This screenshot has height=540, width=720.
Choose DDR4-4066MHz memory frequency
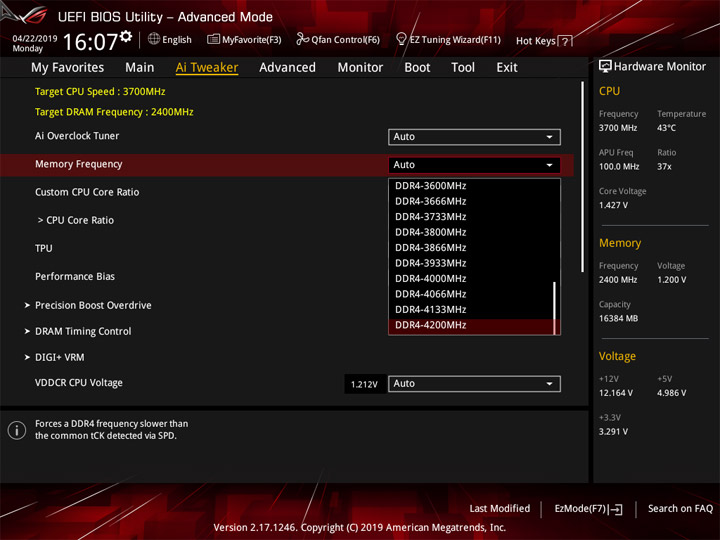click(x=471, y=294)
